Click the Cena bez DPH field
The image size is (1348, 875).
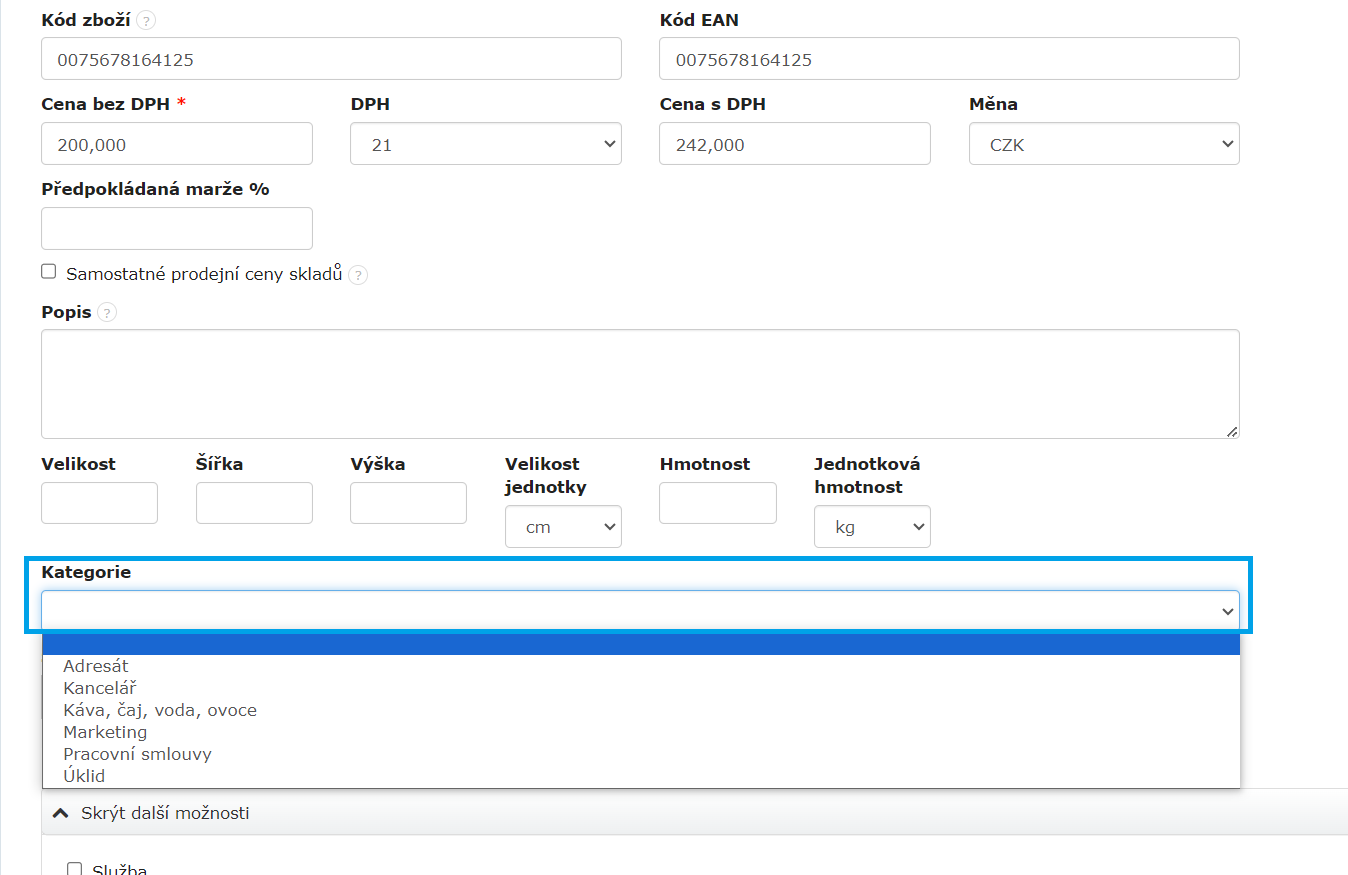point(176,144)
